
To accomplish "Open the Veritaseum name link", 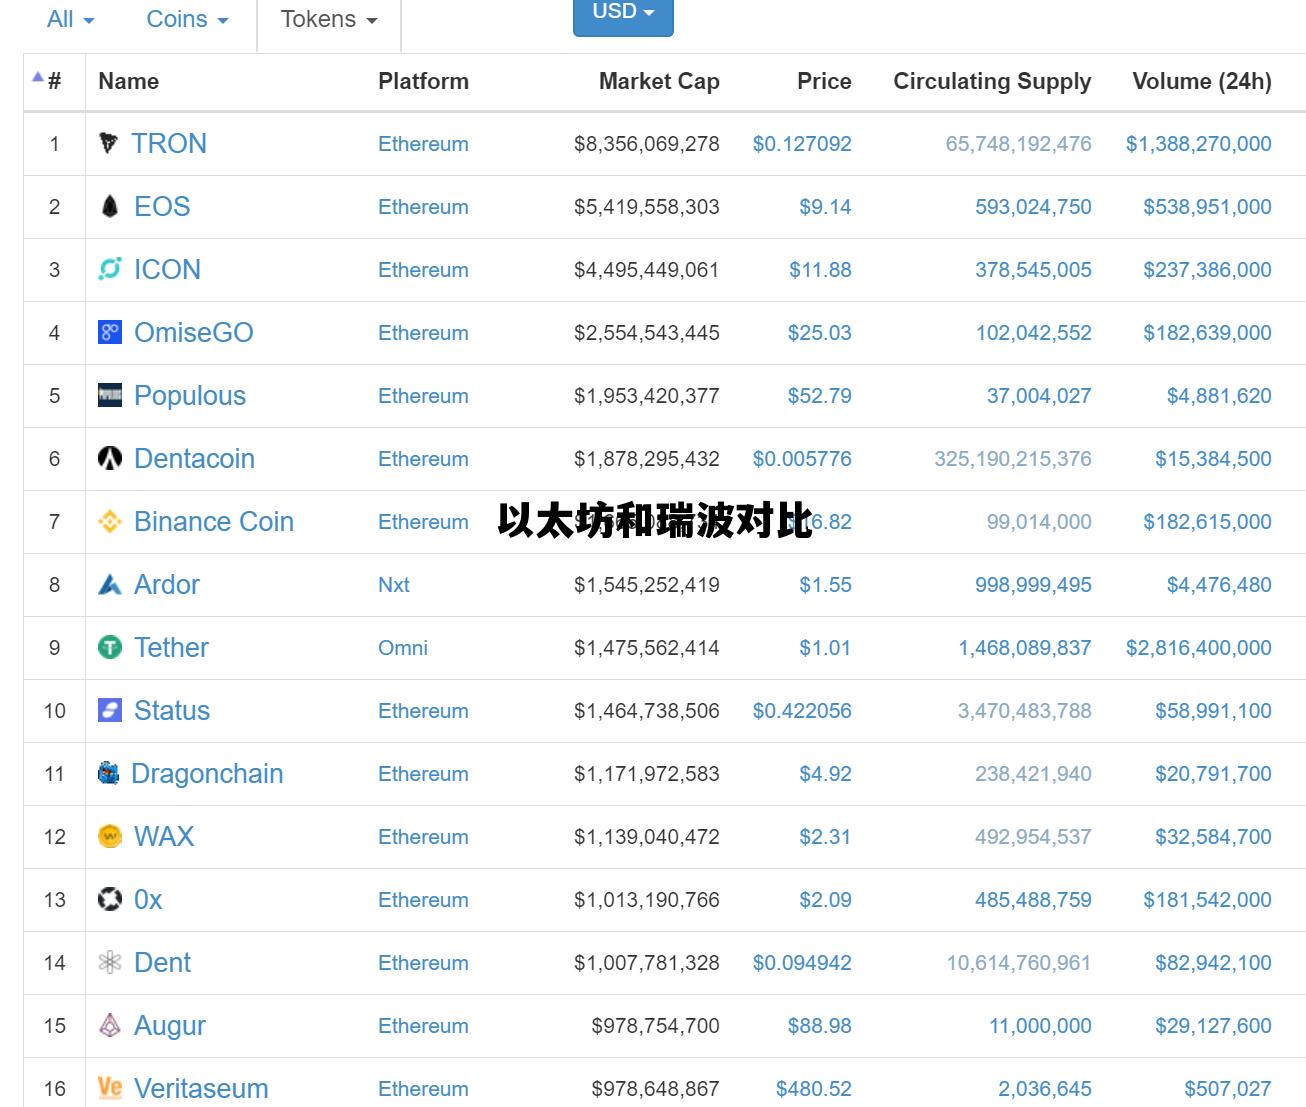I will 201,1088.
